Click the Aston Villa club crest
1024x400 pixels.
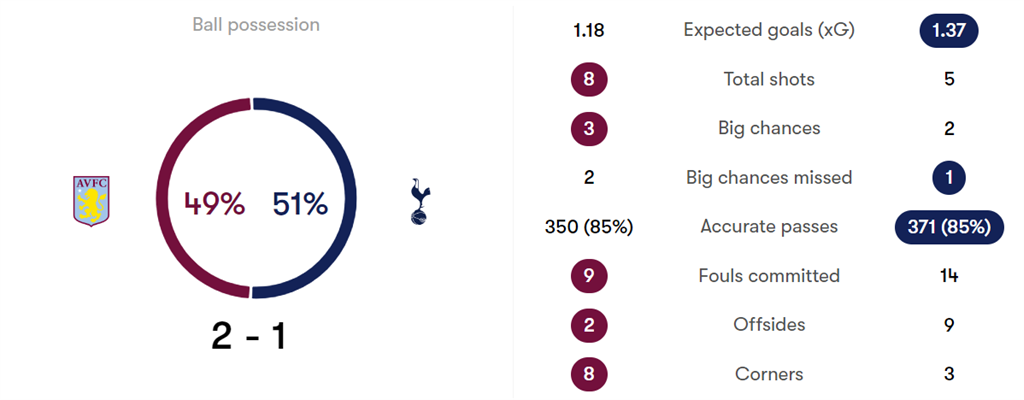pyautogui.click(x=91, y=201)
